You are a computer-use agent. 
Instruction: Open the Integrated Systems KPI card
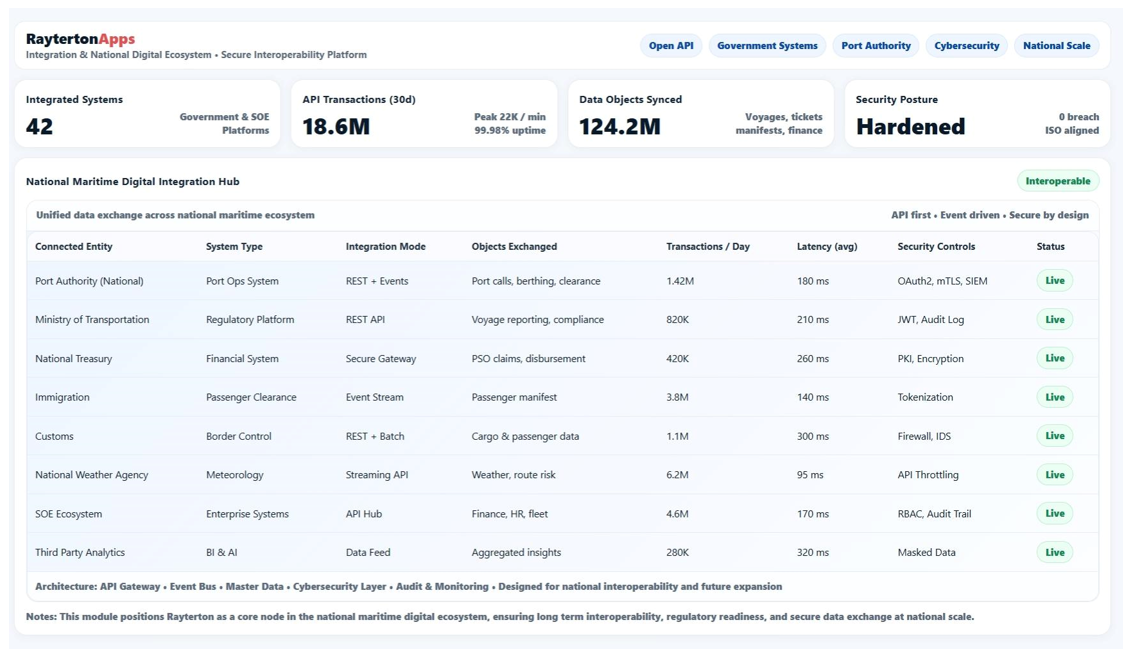(147, 114)
